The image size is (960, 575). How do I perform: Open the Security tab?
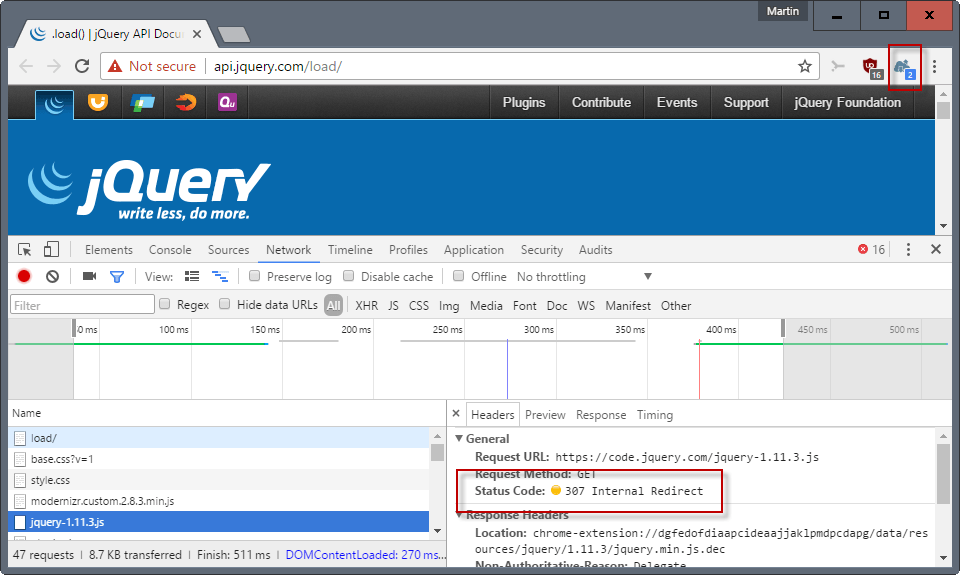click(x=542, y=250)
